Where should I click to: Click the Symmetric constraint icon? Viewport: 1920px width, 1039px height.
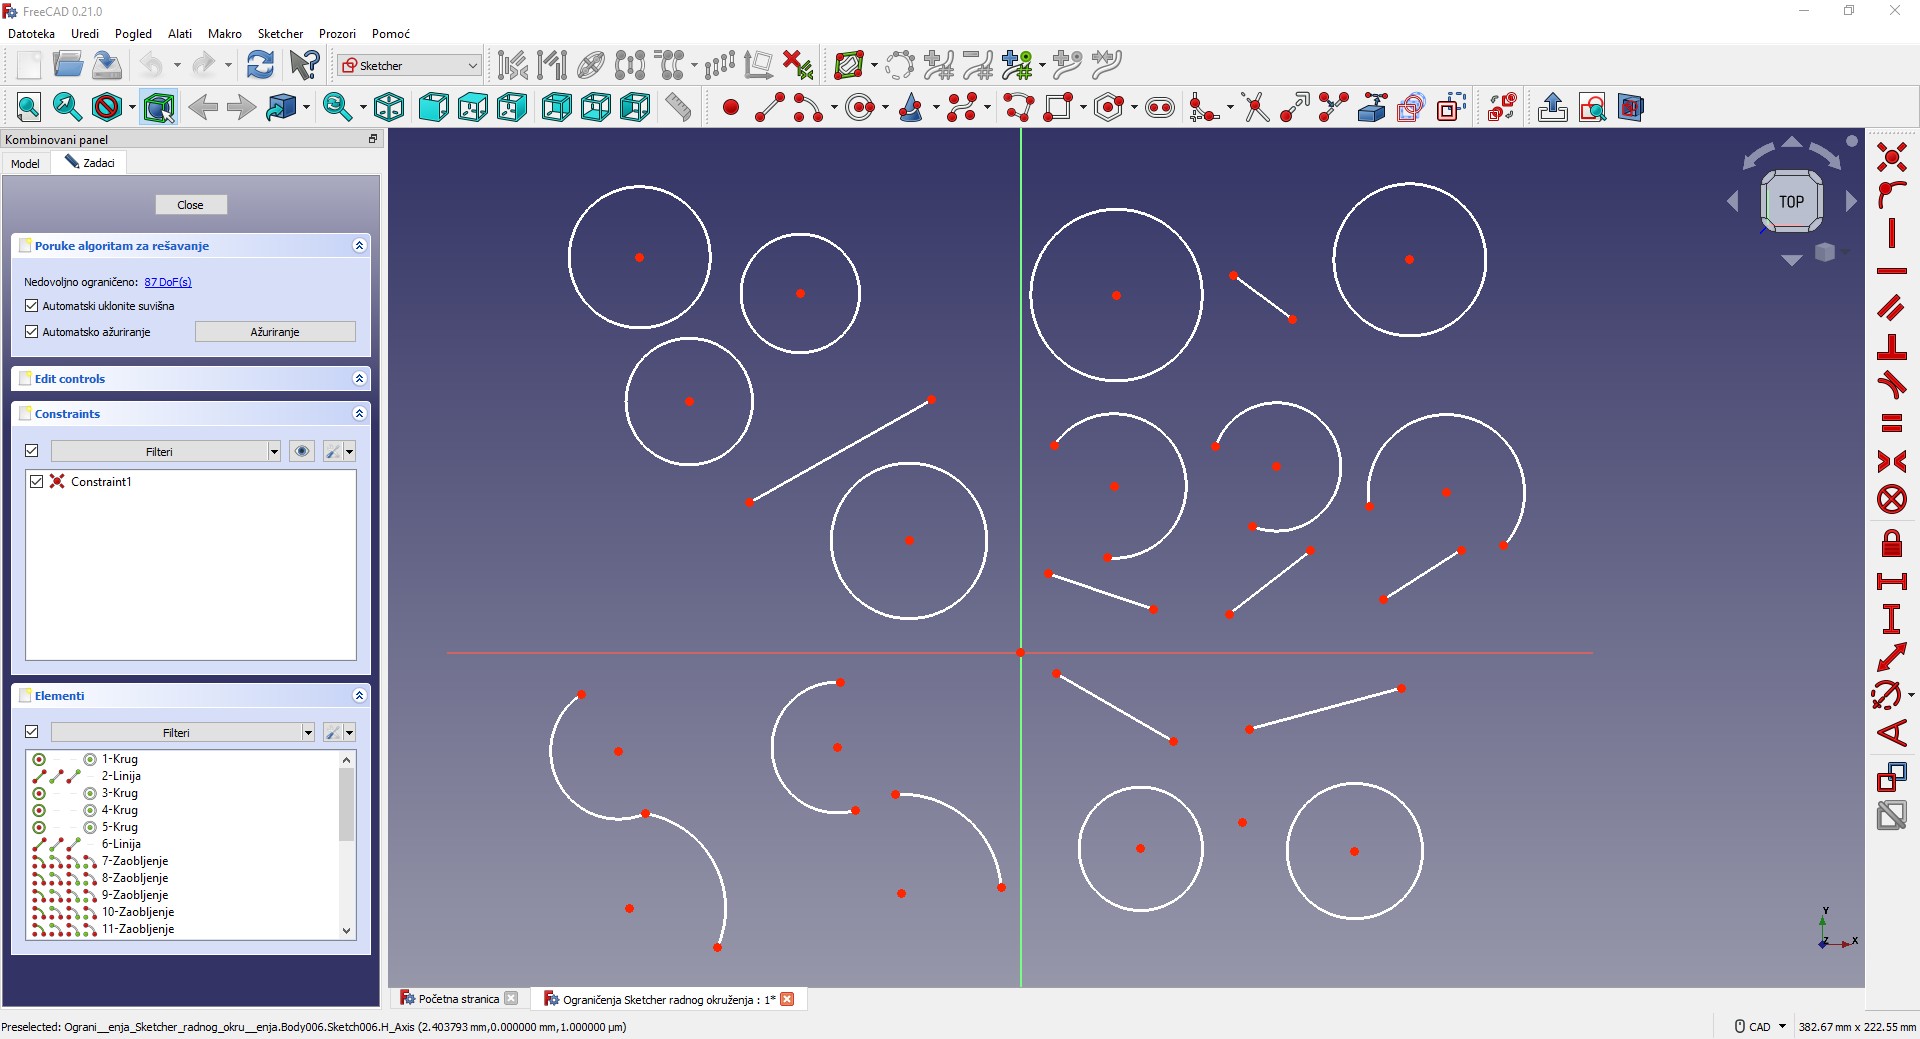point(1891,461)
